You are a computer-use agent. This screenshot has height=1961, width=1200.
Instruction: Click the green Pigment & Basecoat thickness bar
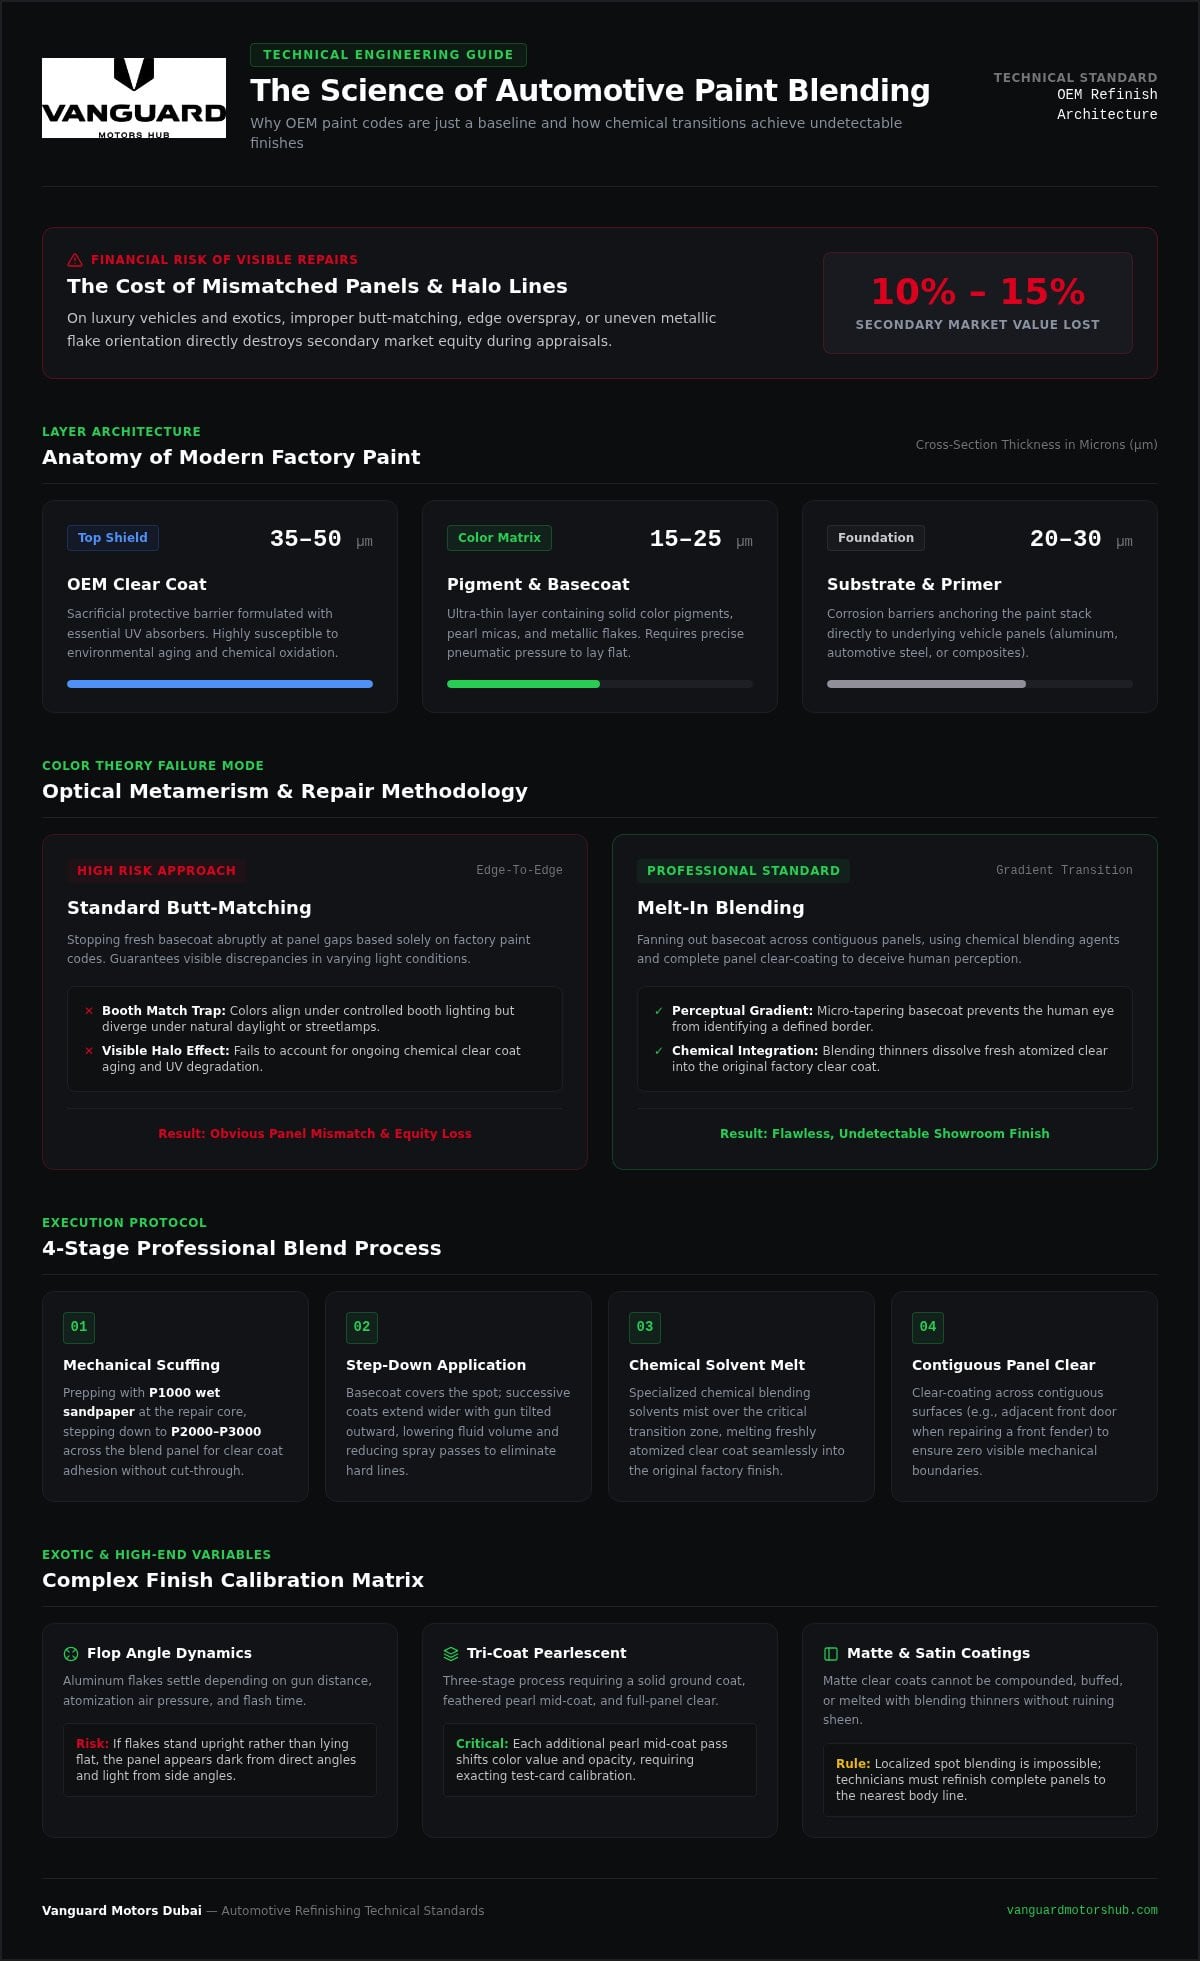[x=523, y=684]
